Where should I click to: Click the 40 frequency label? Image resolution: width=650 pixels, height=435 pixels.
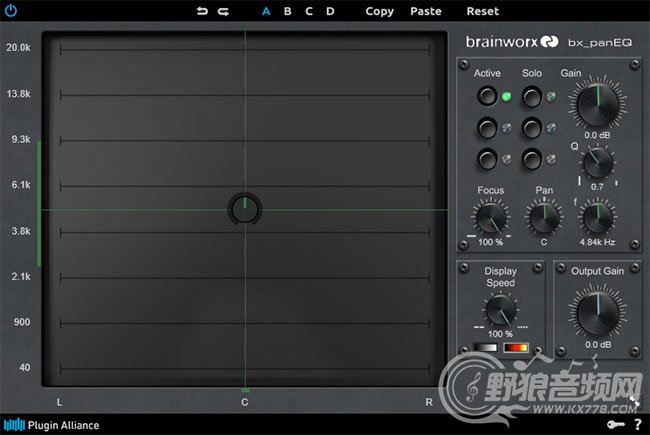(24, 367)
